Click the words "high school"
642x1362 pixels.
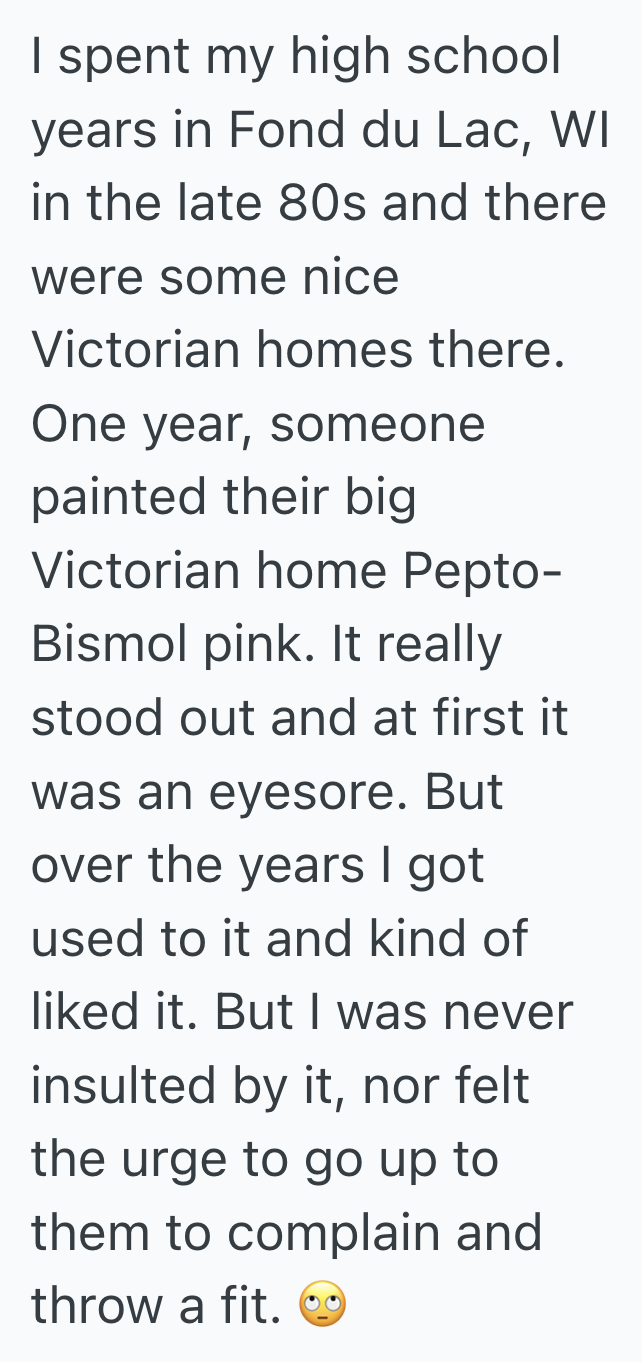(425, 57)
